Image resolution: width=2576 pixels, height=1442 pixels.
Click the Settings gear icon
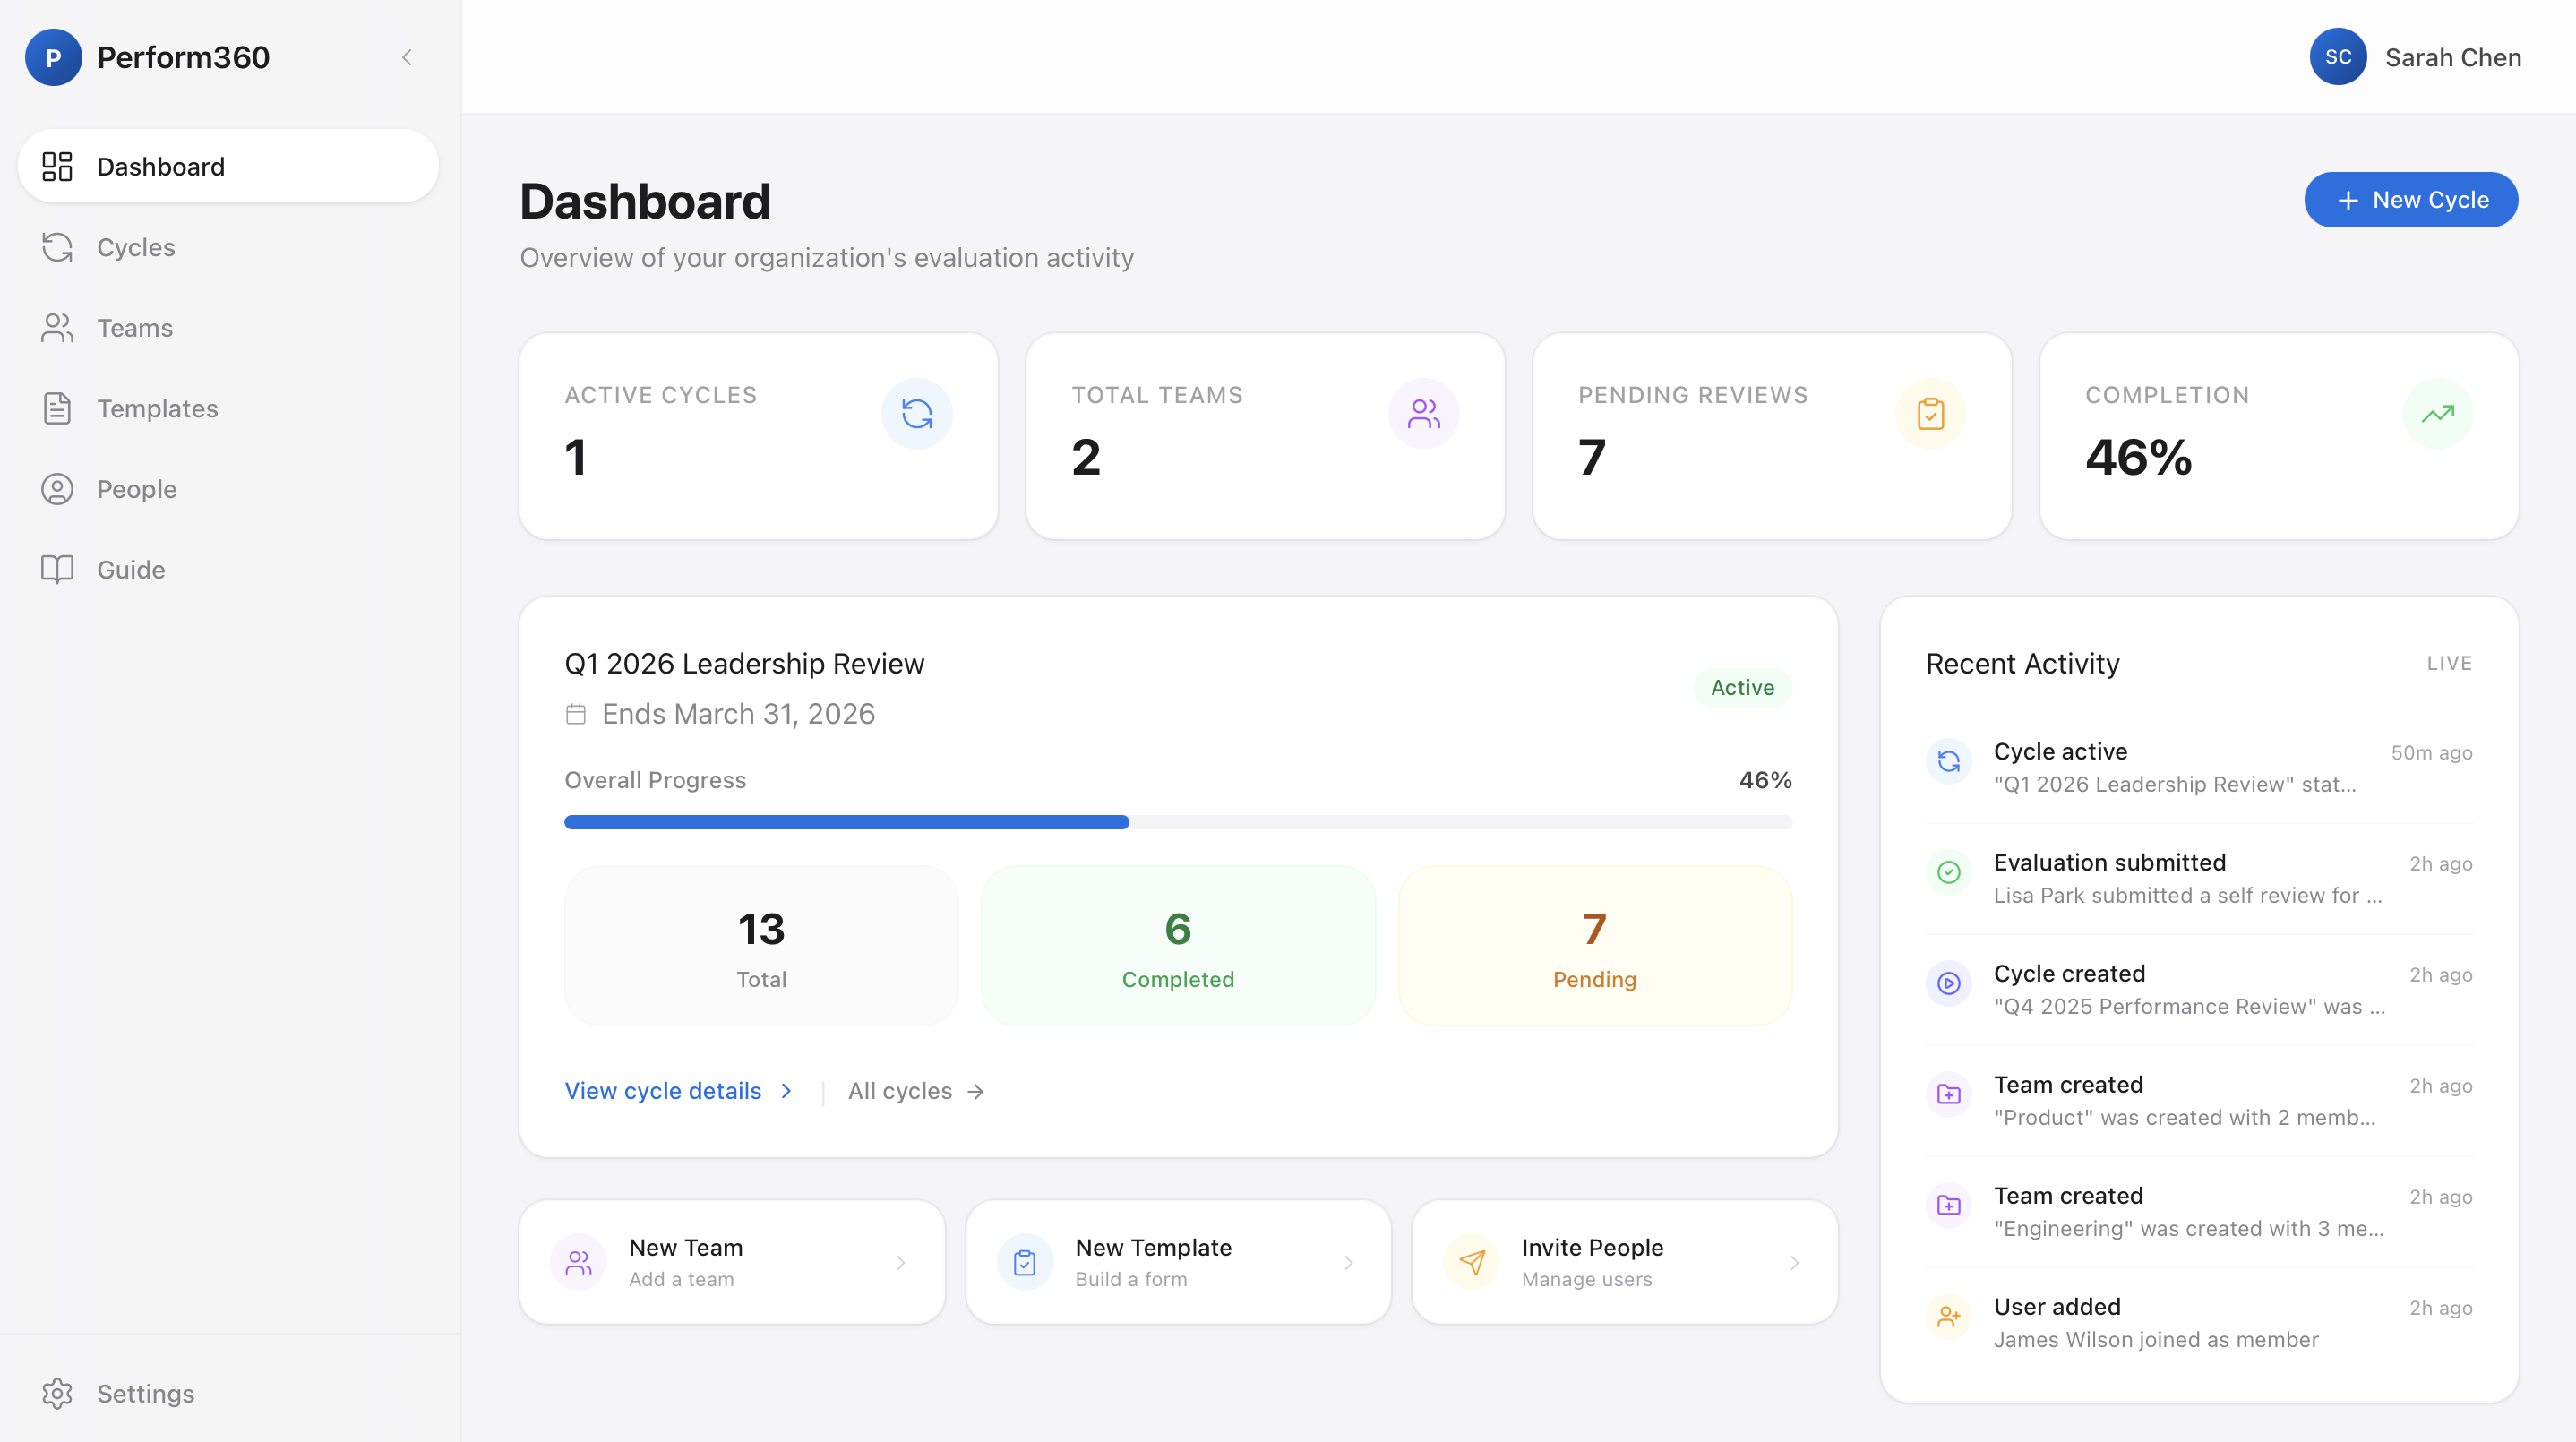point(57,1393)
